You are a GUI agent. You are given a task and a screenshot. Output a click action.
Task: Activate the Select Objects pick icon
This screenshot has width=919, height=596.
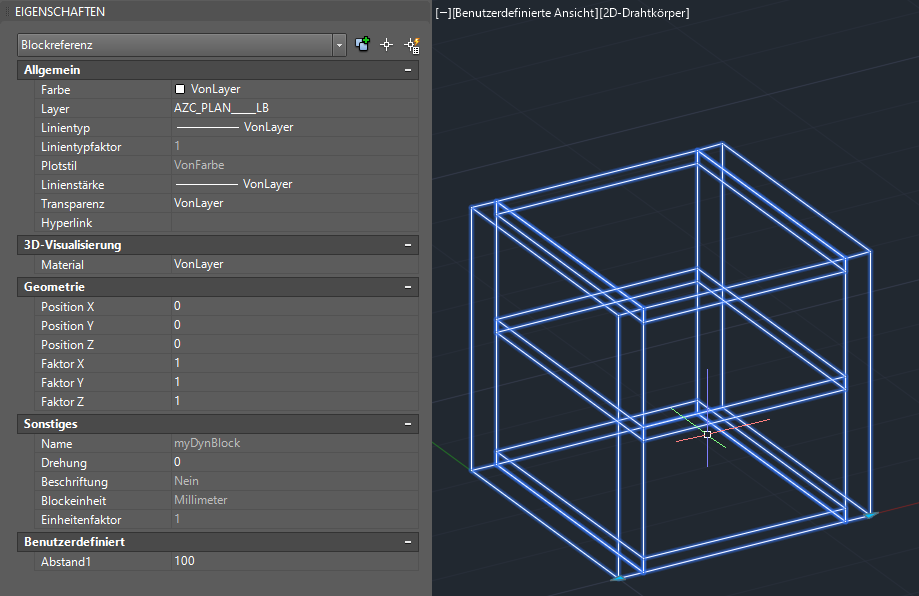(x=386, y=44)
